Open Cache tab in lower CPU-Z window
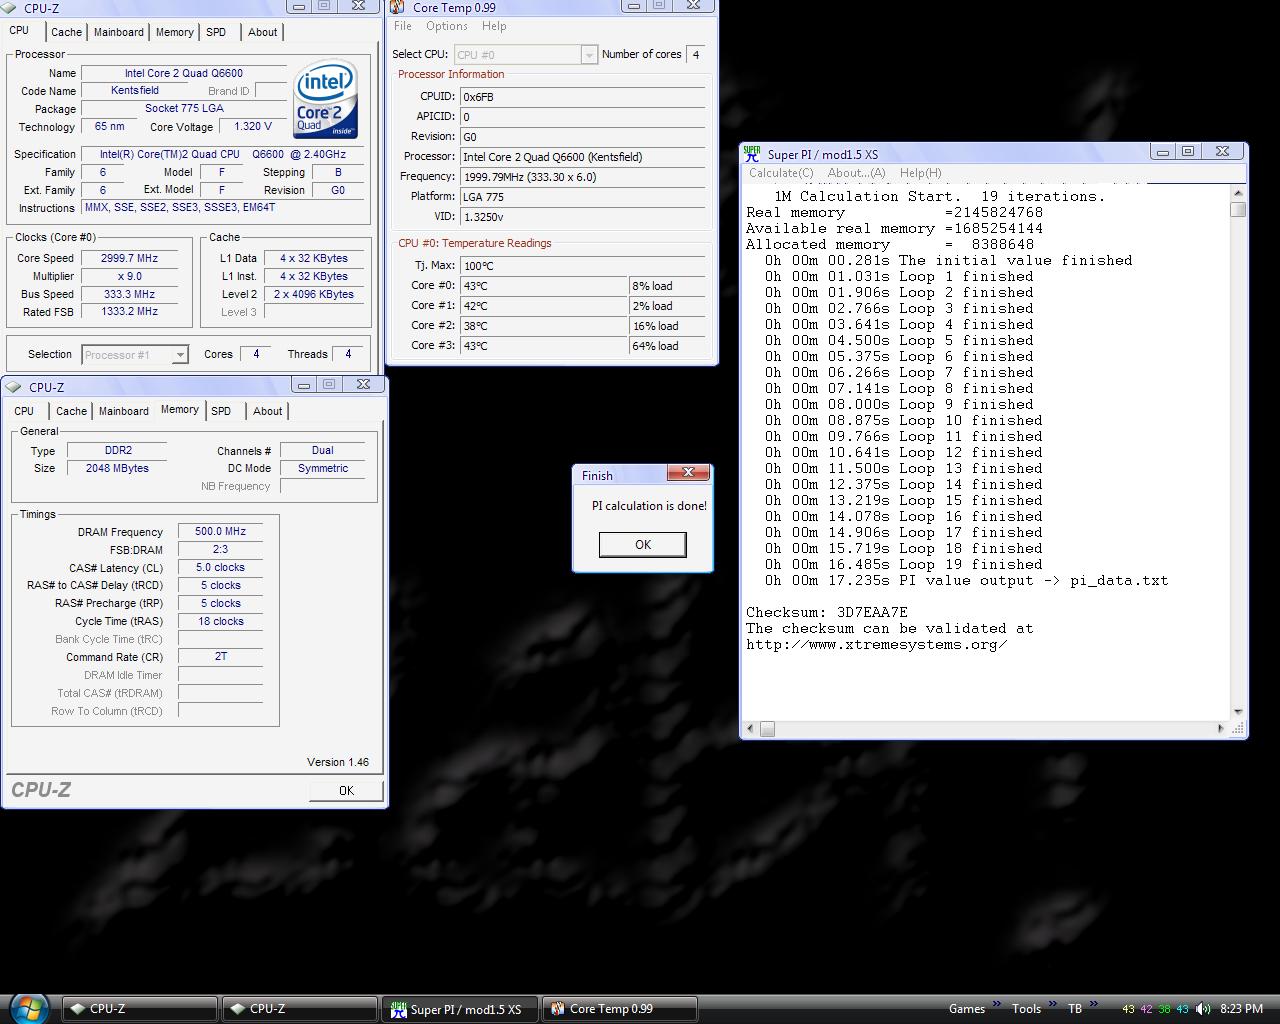Image resolution: width=1280 pixels, height=1024 pixels. [x=71, y=411]
